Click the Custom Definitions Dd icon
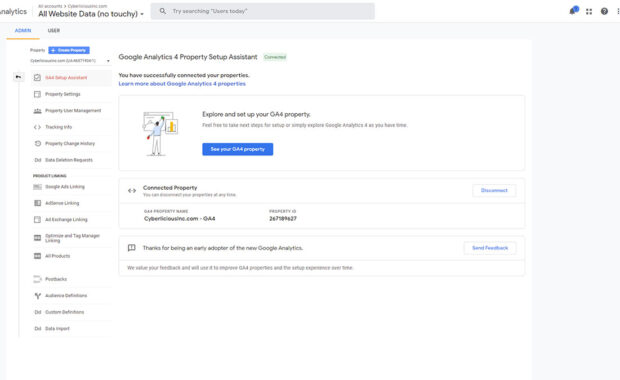Image resolution: width=620 pixels, height=380 pixels. [x=38, y=312]
